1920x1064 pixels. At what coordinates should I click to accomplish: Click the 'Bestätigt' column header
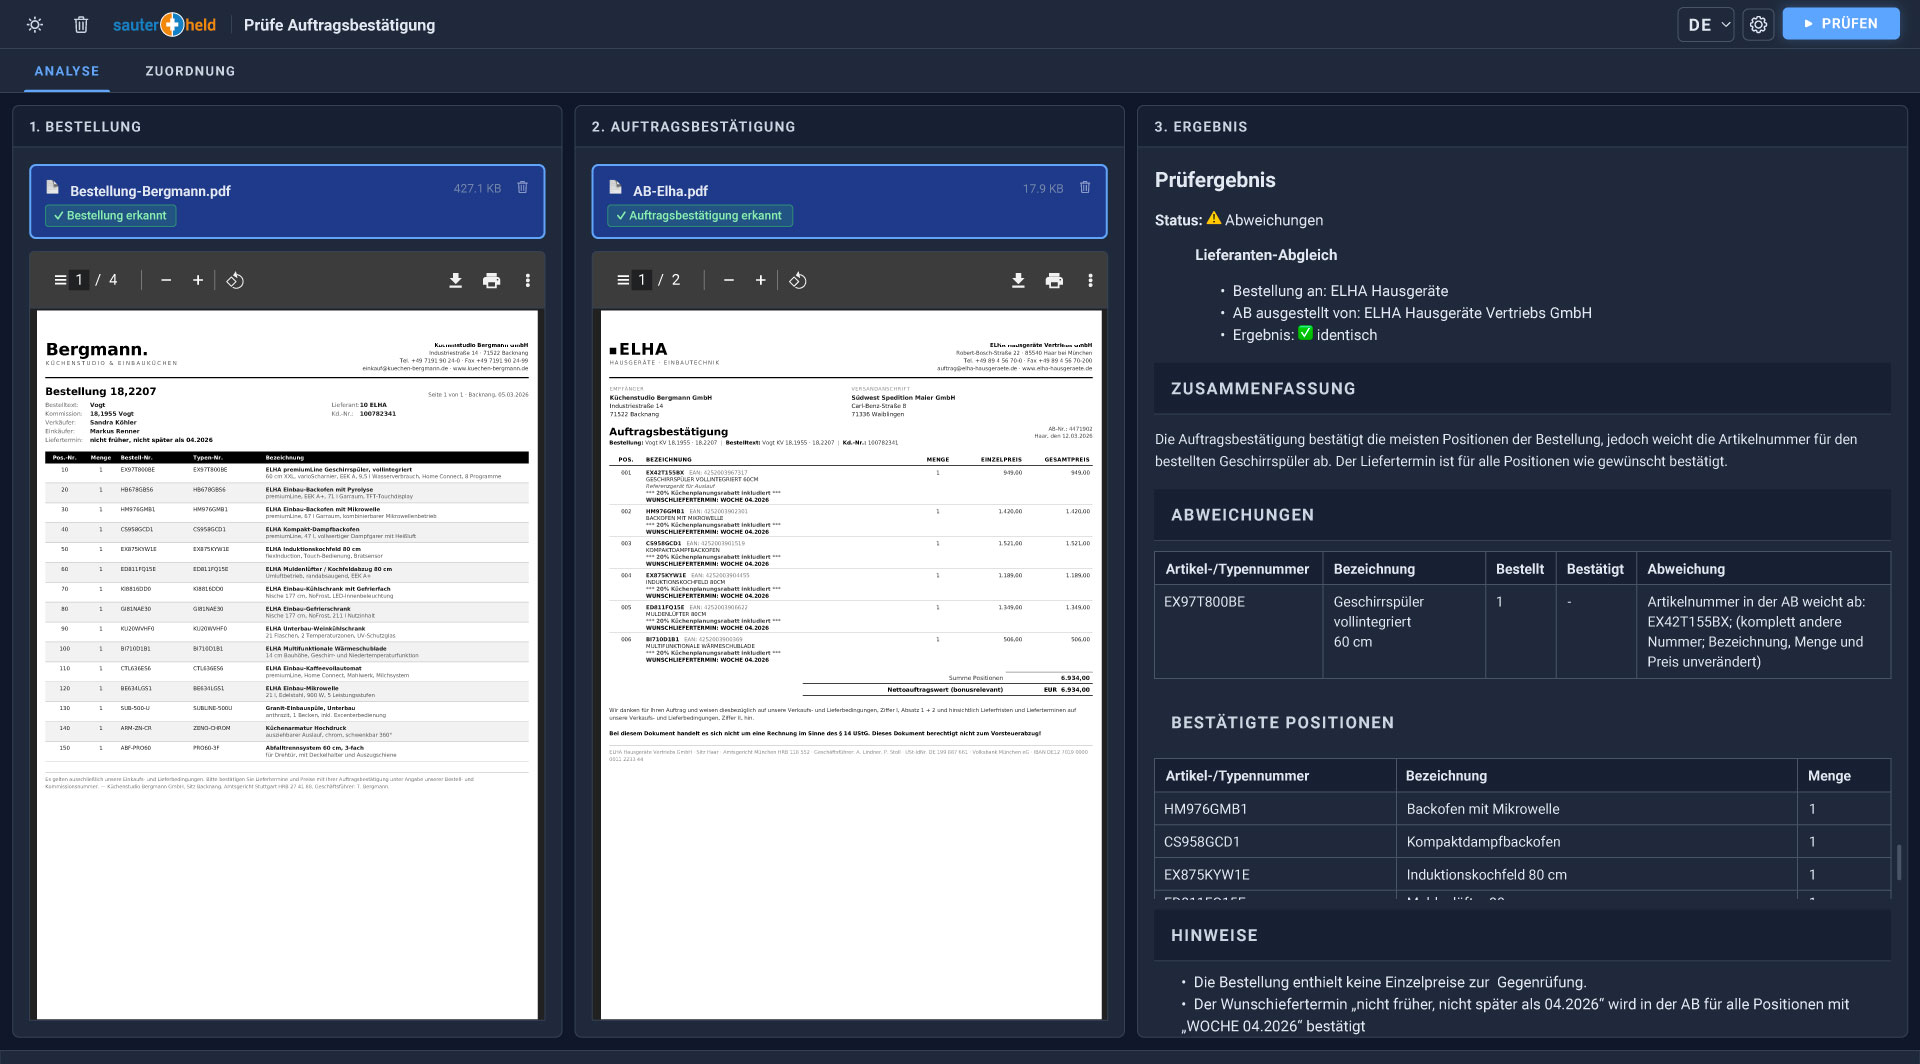pos(1595,569)
